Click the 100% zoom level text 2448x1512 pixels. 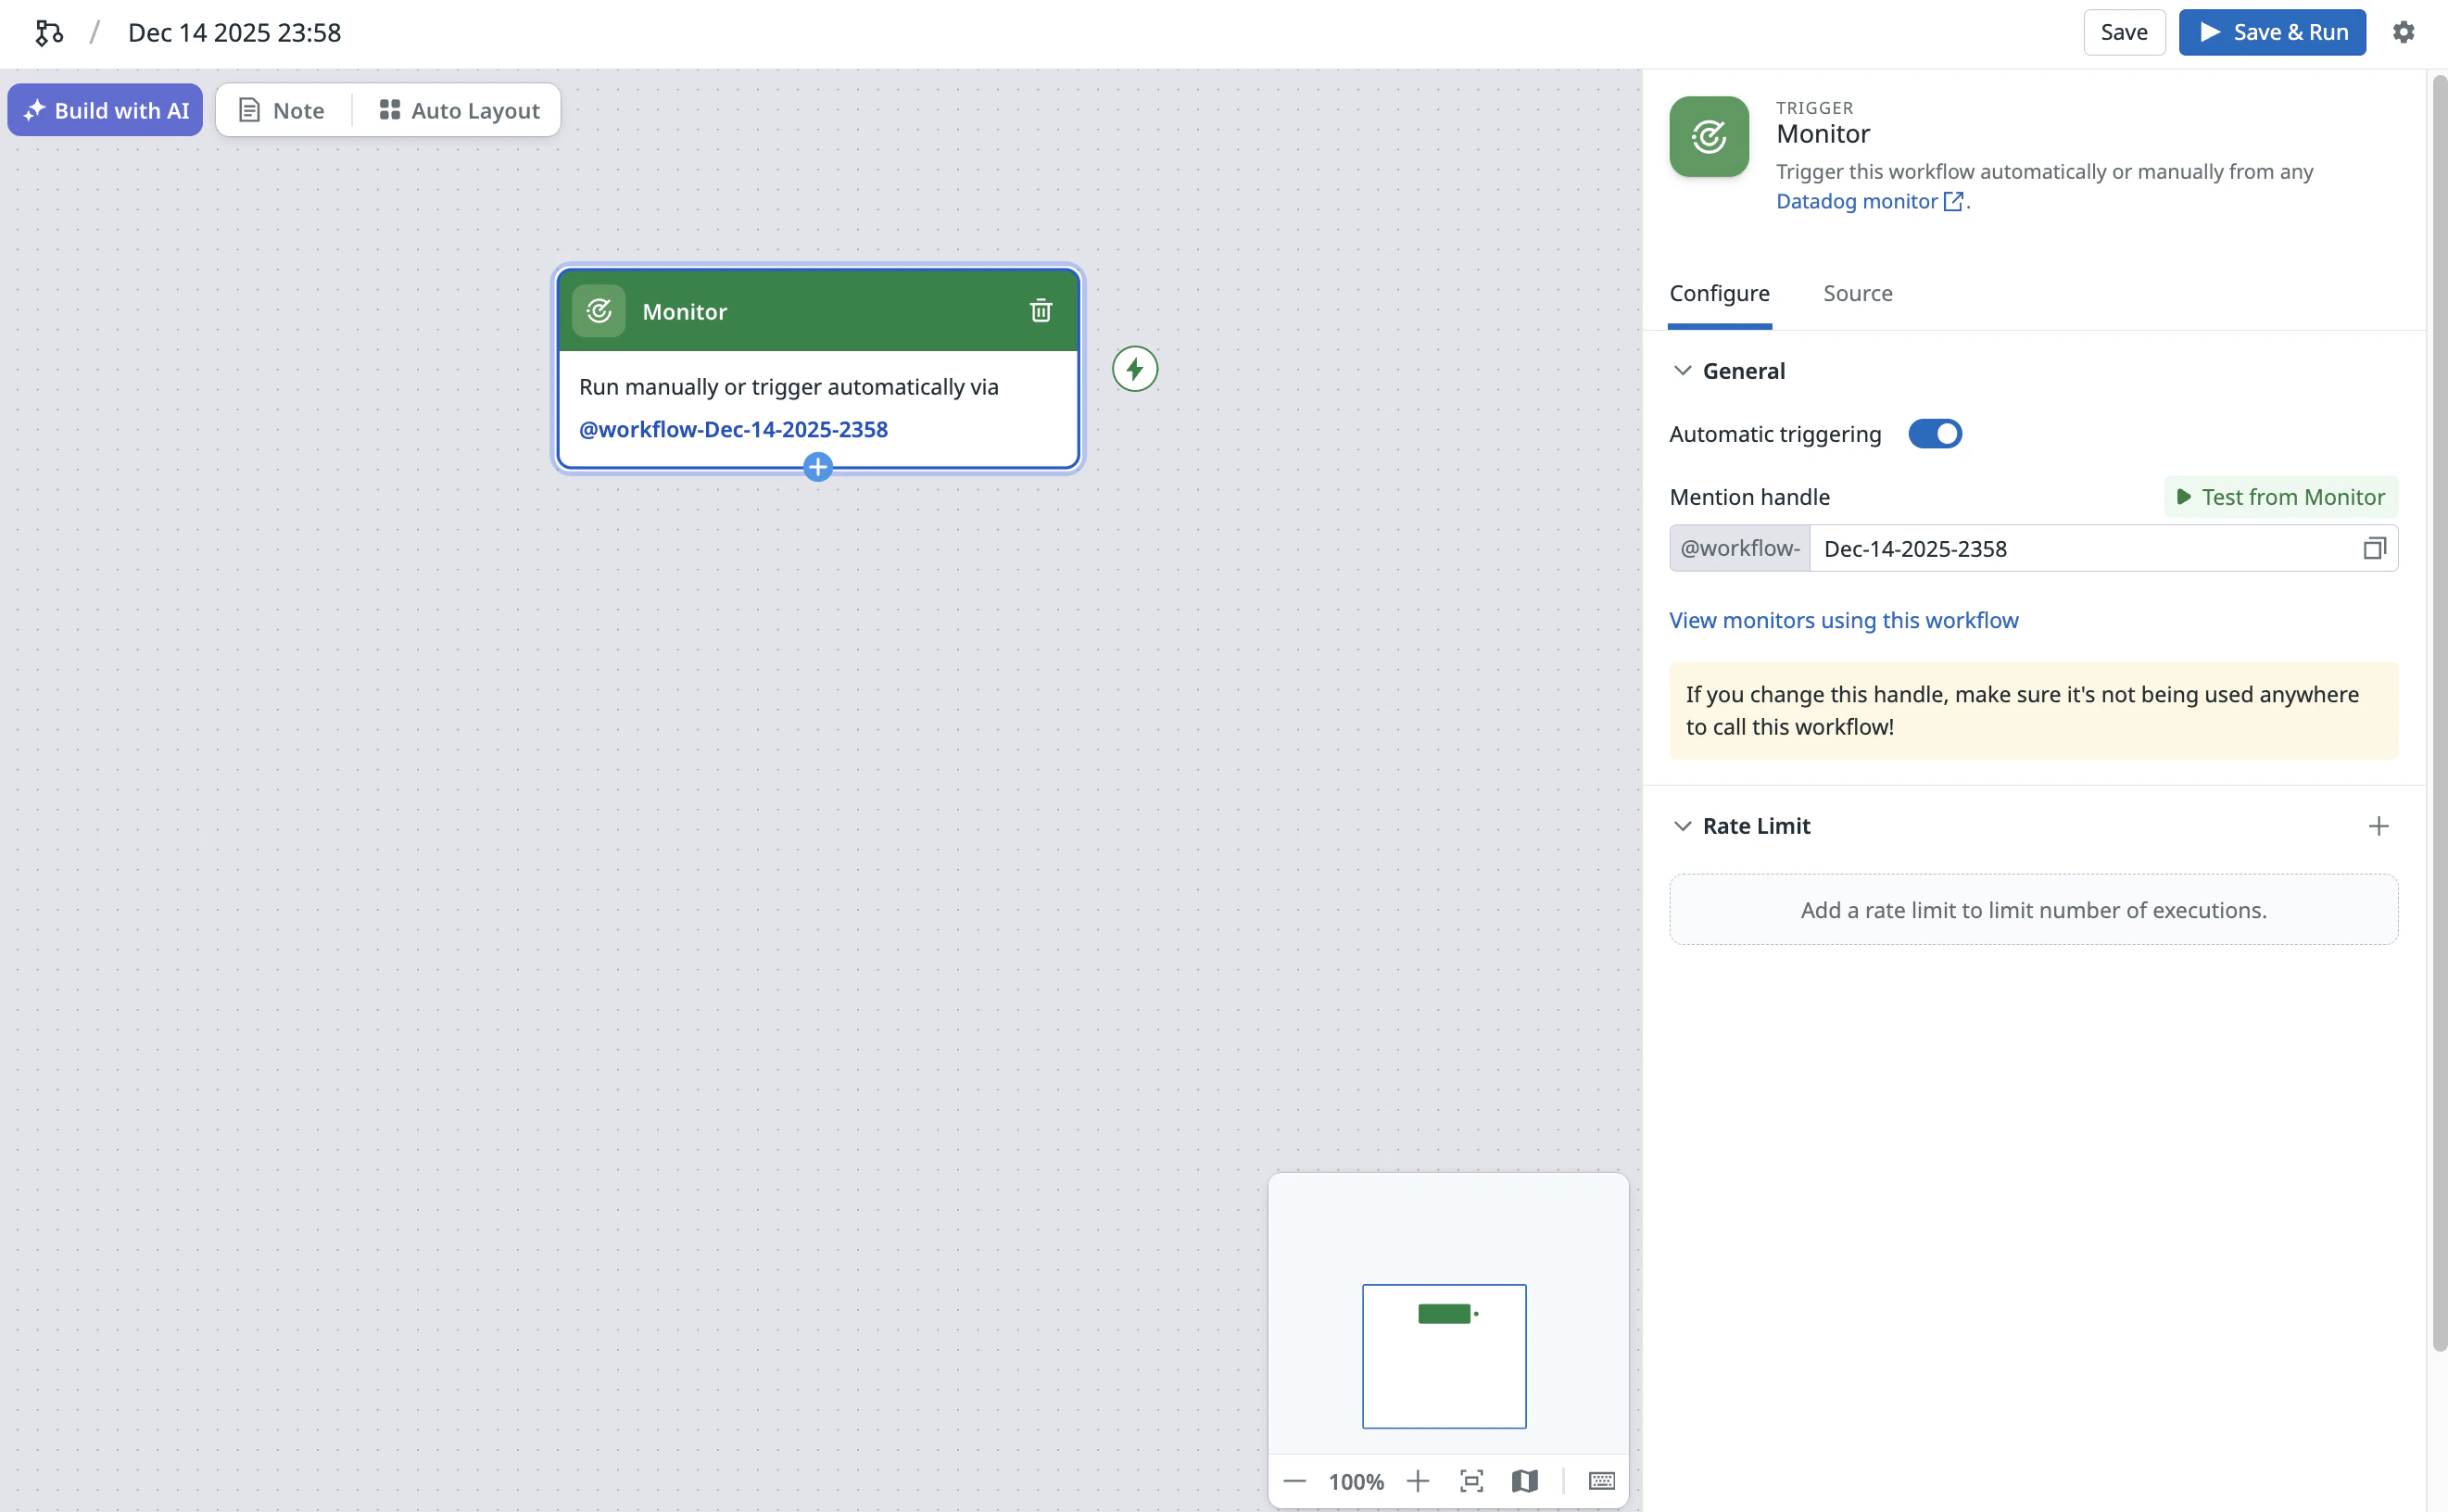click(1355, 1481)
